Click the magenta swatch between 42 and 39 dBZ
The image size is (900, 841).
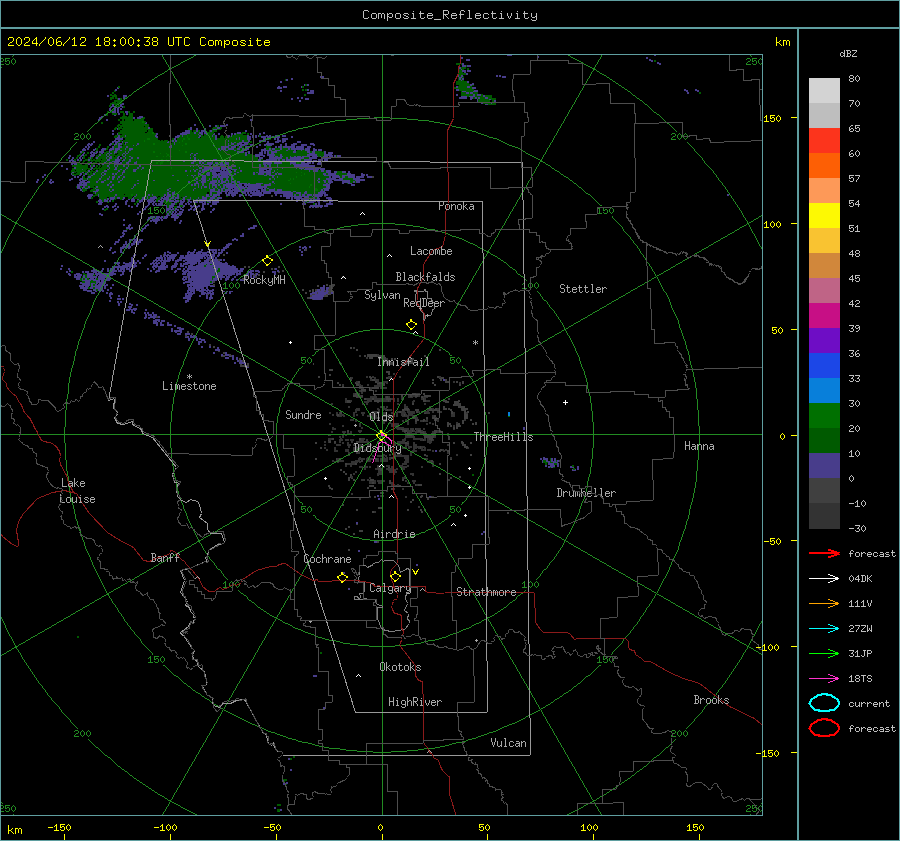[x=824, y=316]
